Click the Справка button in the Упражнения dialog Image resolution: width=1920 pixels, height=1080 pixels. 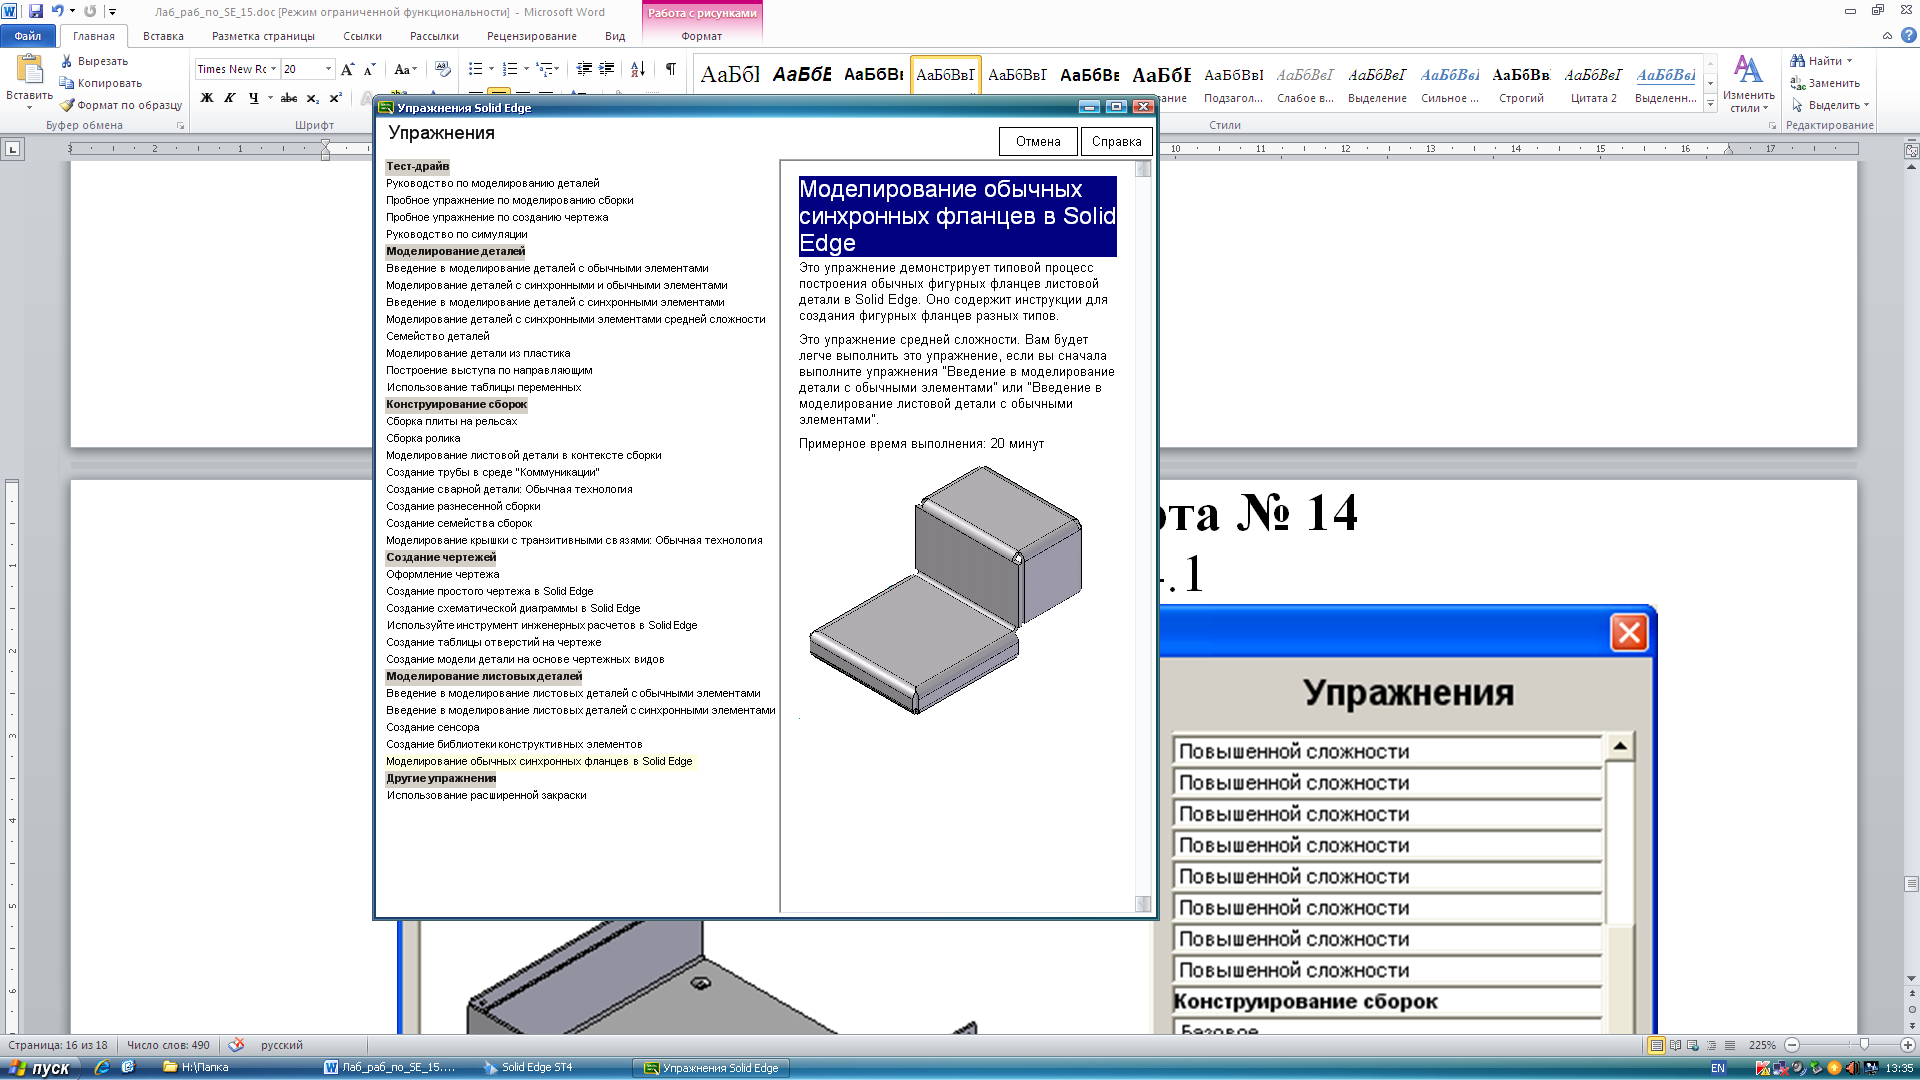[1117, 142]
